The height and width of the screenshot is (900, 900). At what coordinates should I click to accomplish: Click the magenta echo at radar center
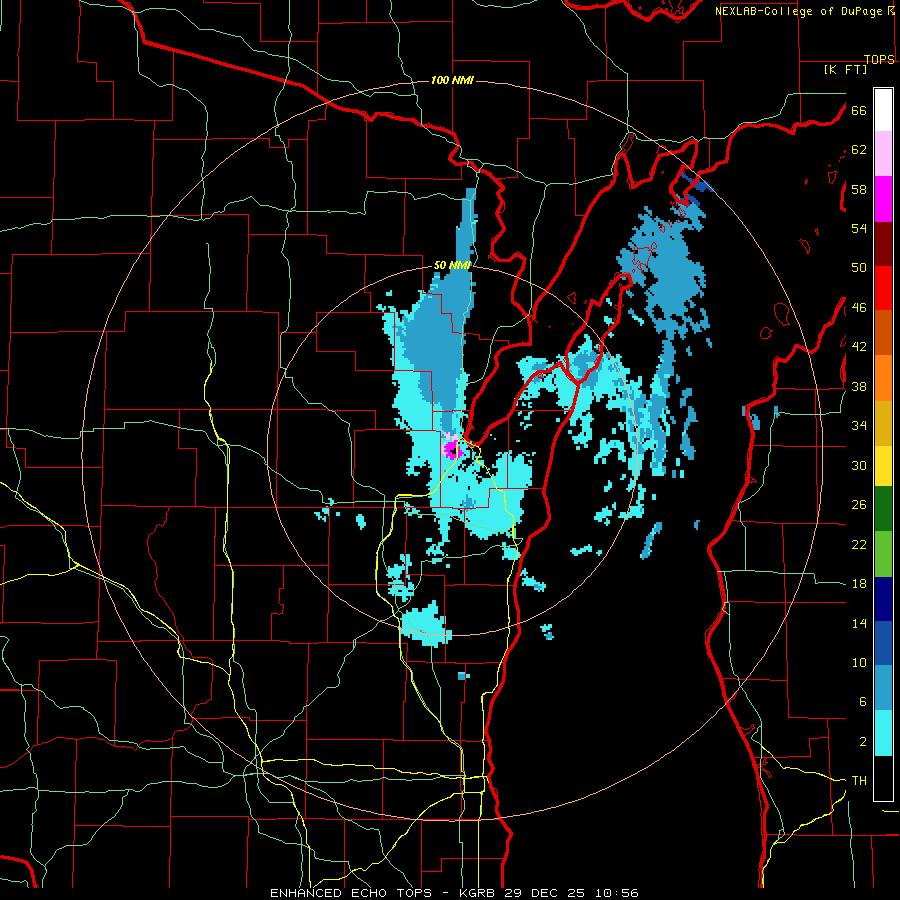(453, 449)
